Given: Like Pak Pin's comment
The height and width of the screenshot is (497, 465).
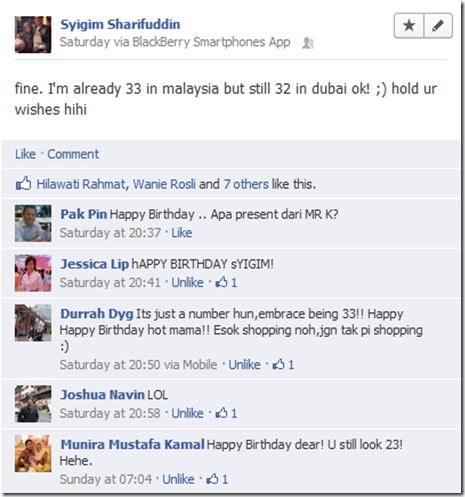Looking at the screenshot, I should point(182,233).
